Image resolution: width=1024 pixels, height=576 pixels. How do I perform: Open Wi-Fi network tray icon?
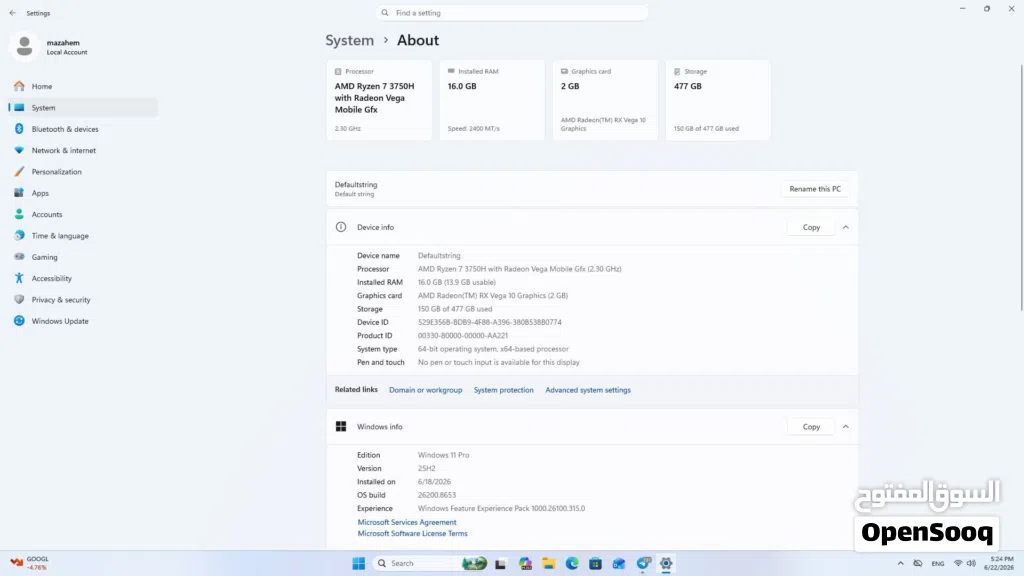[x=958, y=564]
